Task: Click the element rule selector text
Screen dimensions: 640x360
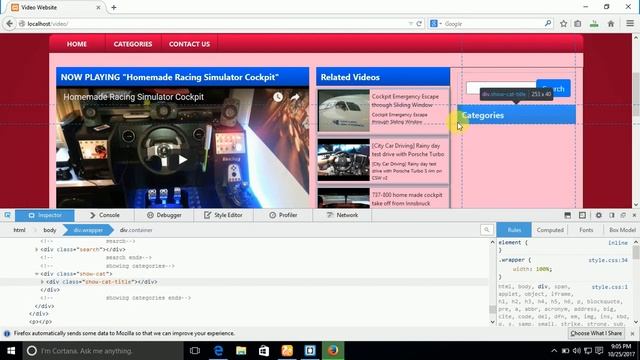Action: 510,242
